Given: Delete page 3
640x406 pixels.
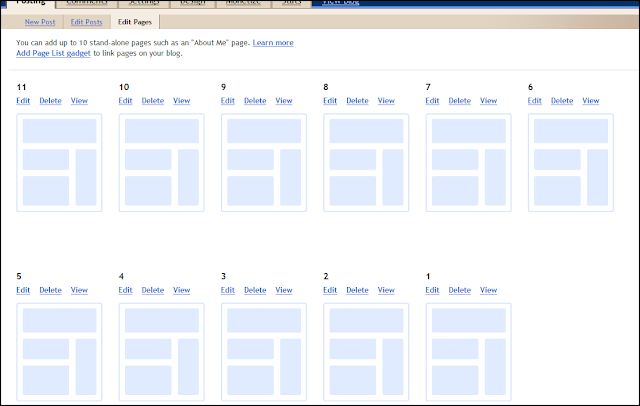Looking at the screenshot, I should point(255,290).
